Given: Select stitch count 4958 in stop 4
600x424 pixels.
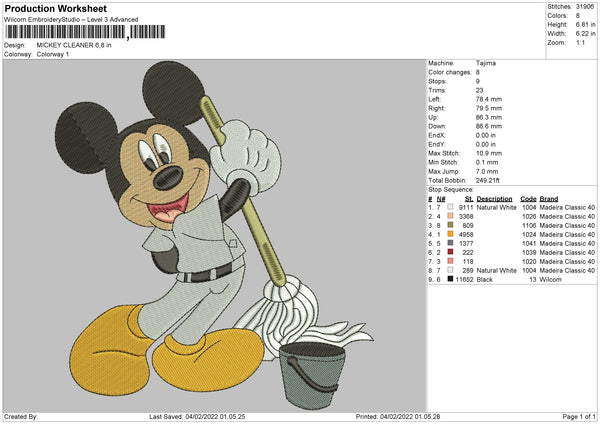Looking at the screenshot, I should tap(466, 234).
